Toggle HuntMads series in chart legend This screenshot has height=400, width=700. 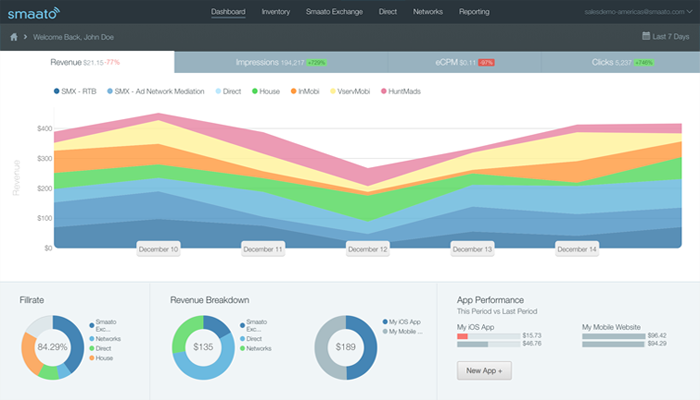[400, 91]
